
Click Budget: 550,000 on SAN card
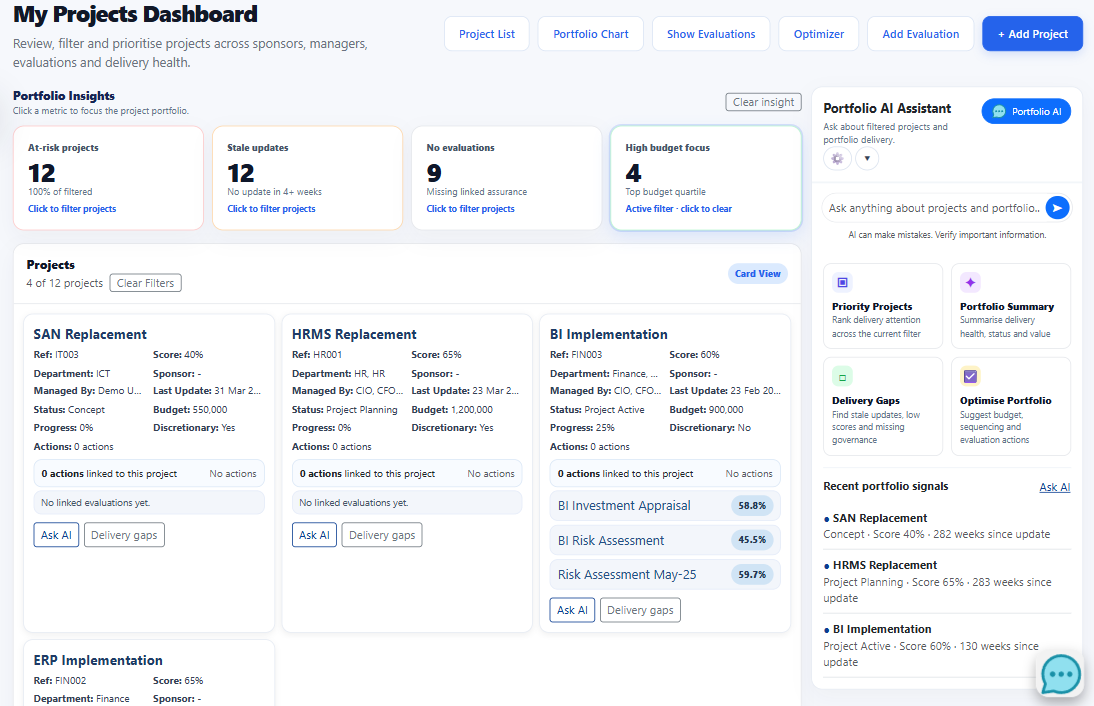(190, 410)
